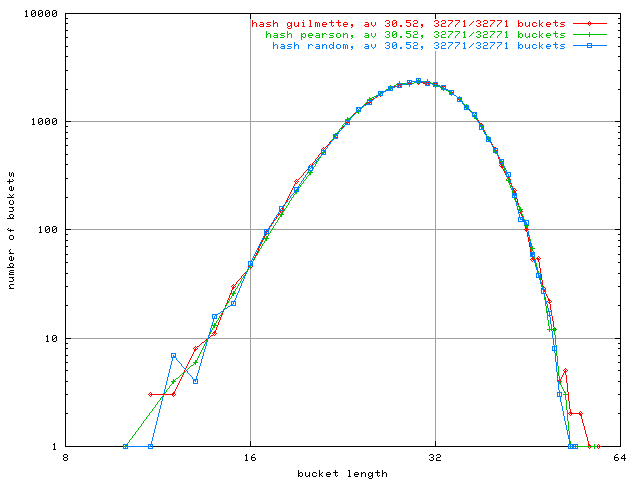
Task: Click the x-axis tick label 16
Action: (x=250, y=460)
